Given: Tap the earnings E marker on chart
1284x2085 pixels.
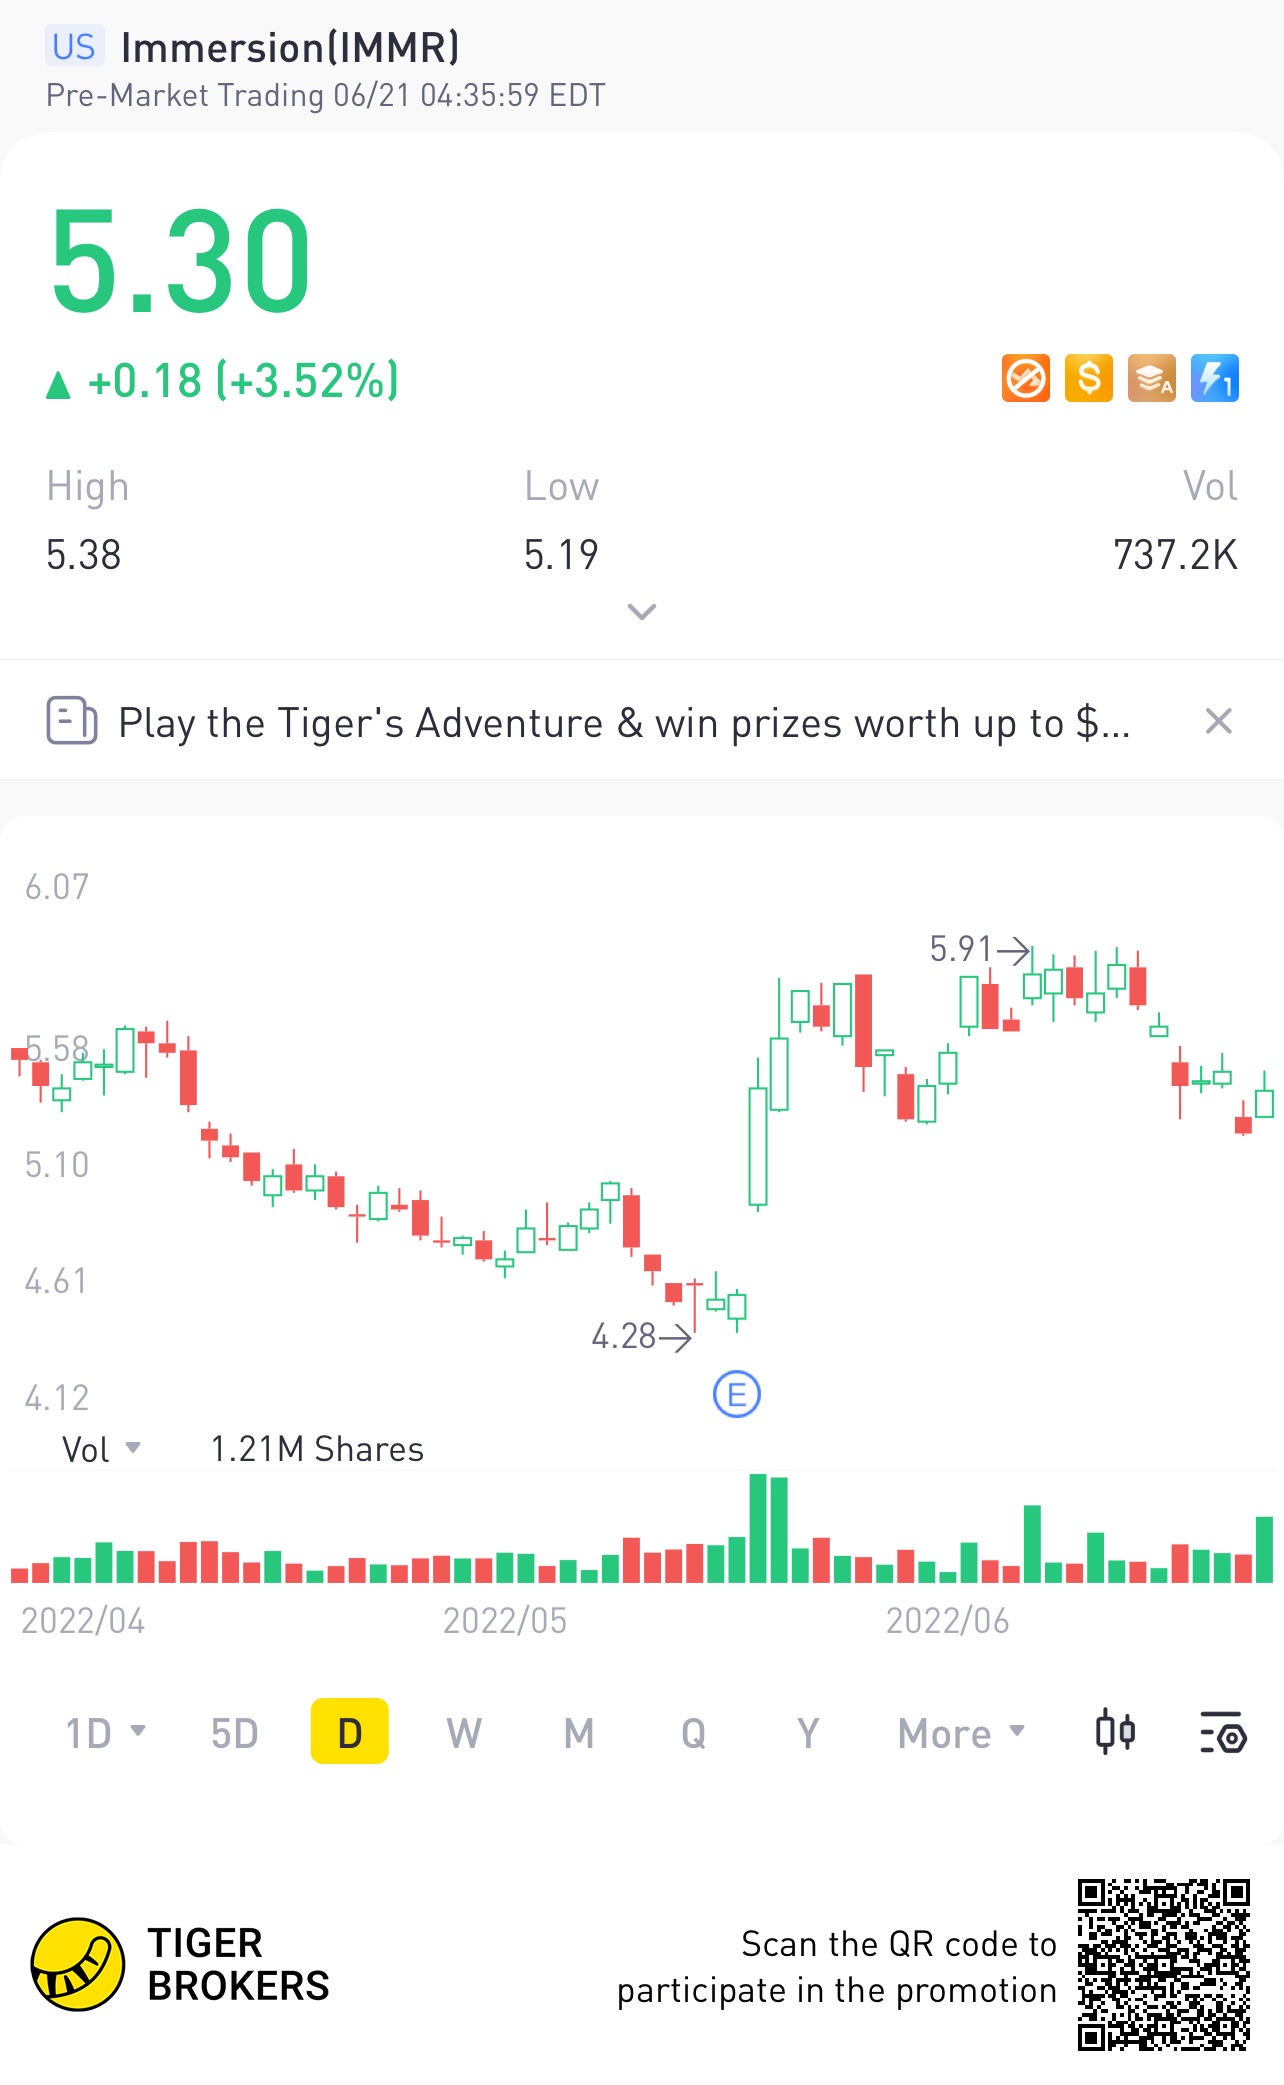Looking at the screenshot, I should 737,1394.
